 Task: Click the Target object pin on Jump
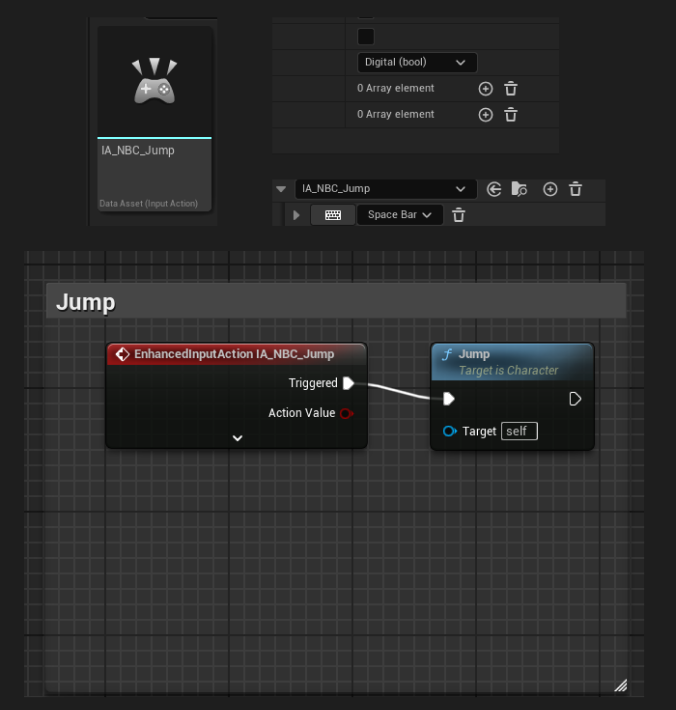pos(450,431)
